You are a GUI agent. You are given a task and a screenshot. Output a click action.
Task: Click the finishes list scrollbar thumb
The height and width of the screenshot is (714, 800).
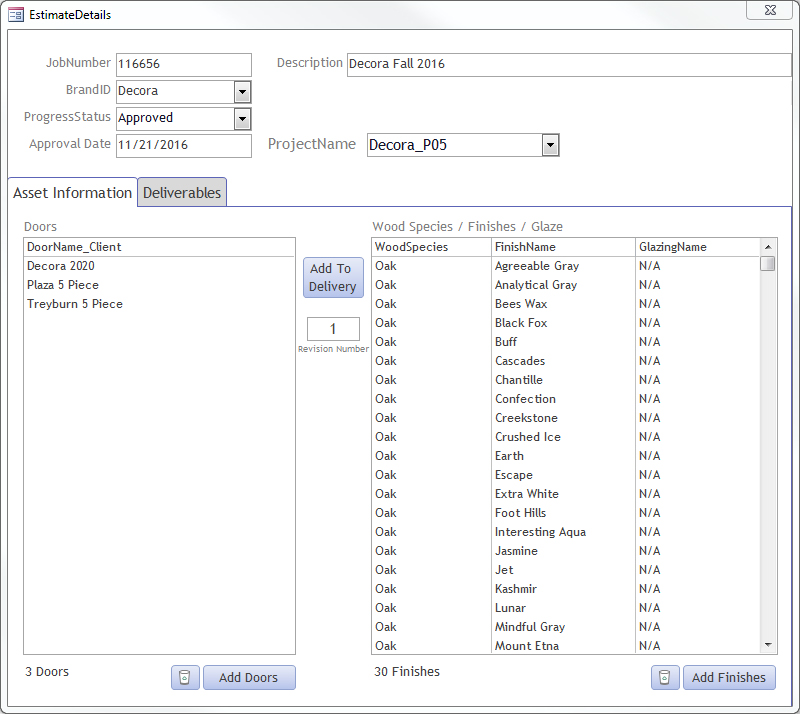pyautogui.click(x=768, y=264)
